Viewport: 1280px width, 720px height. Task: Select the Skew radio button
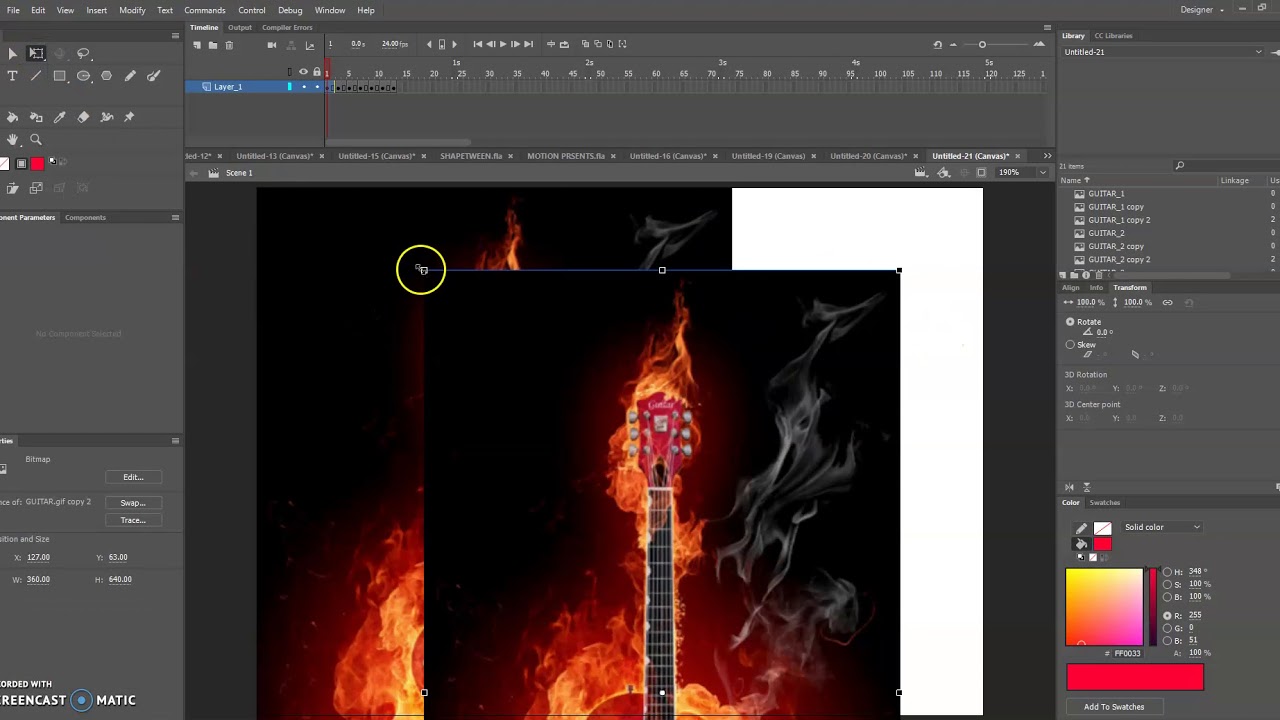(x=1070, y=345)
